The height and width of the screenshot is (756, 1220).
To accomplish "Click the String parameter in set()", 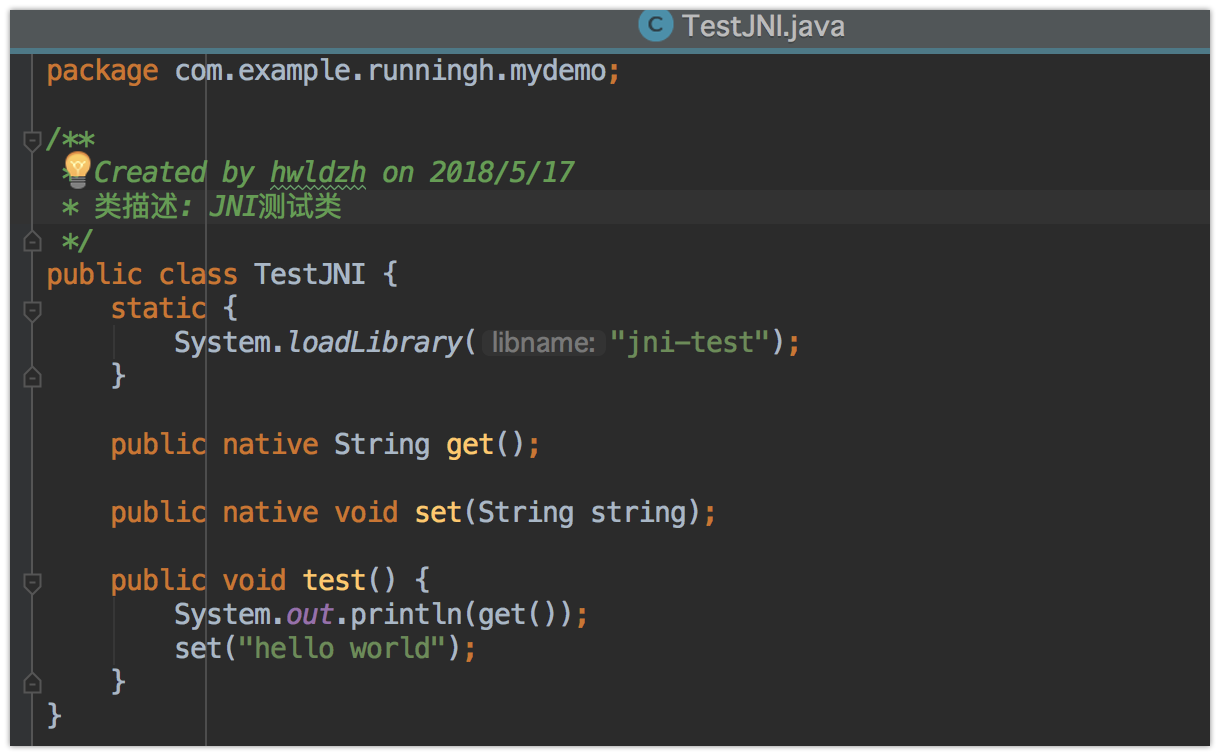I will [x=527, y=511].
